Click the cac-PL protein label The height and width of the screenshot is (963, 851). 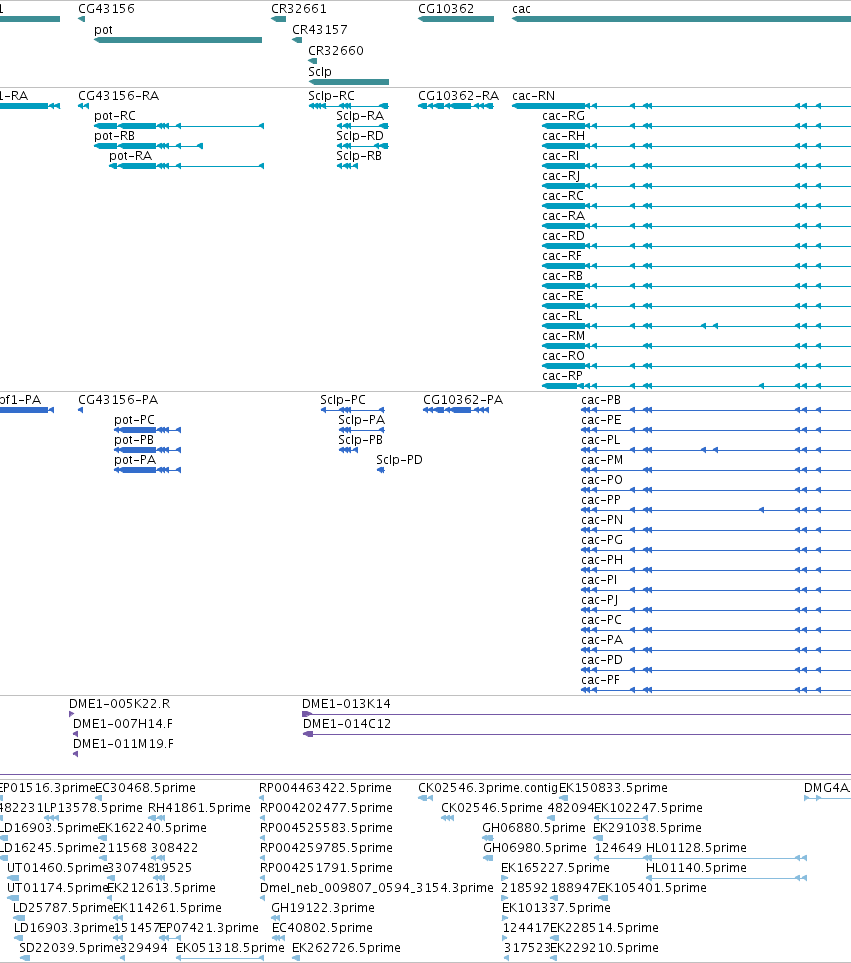tap(600, 440)
